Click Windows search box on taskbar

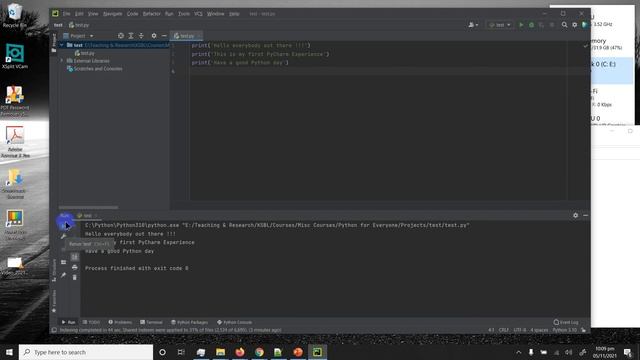click(x=86, y=352)
